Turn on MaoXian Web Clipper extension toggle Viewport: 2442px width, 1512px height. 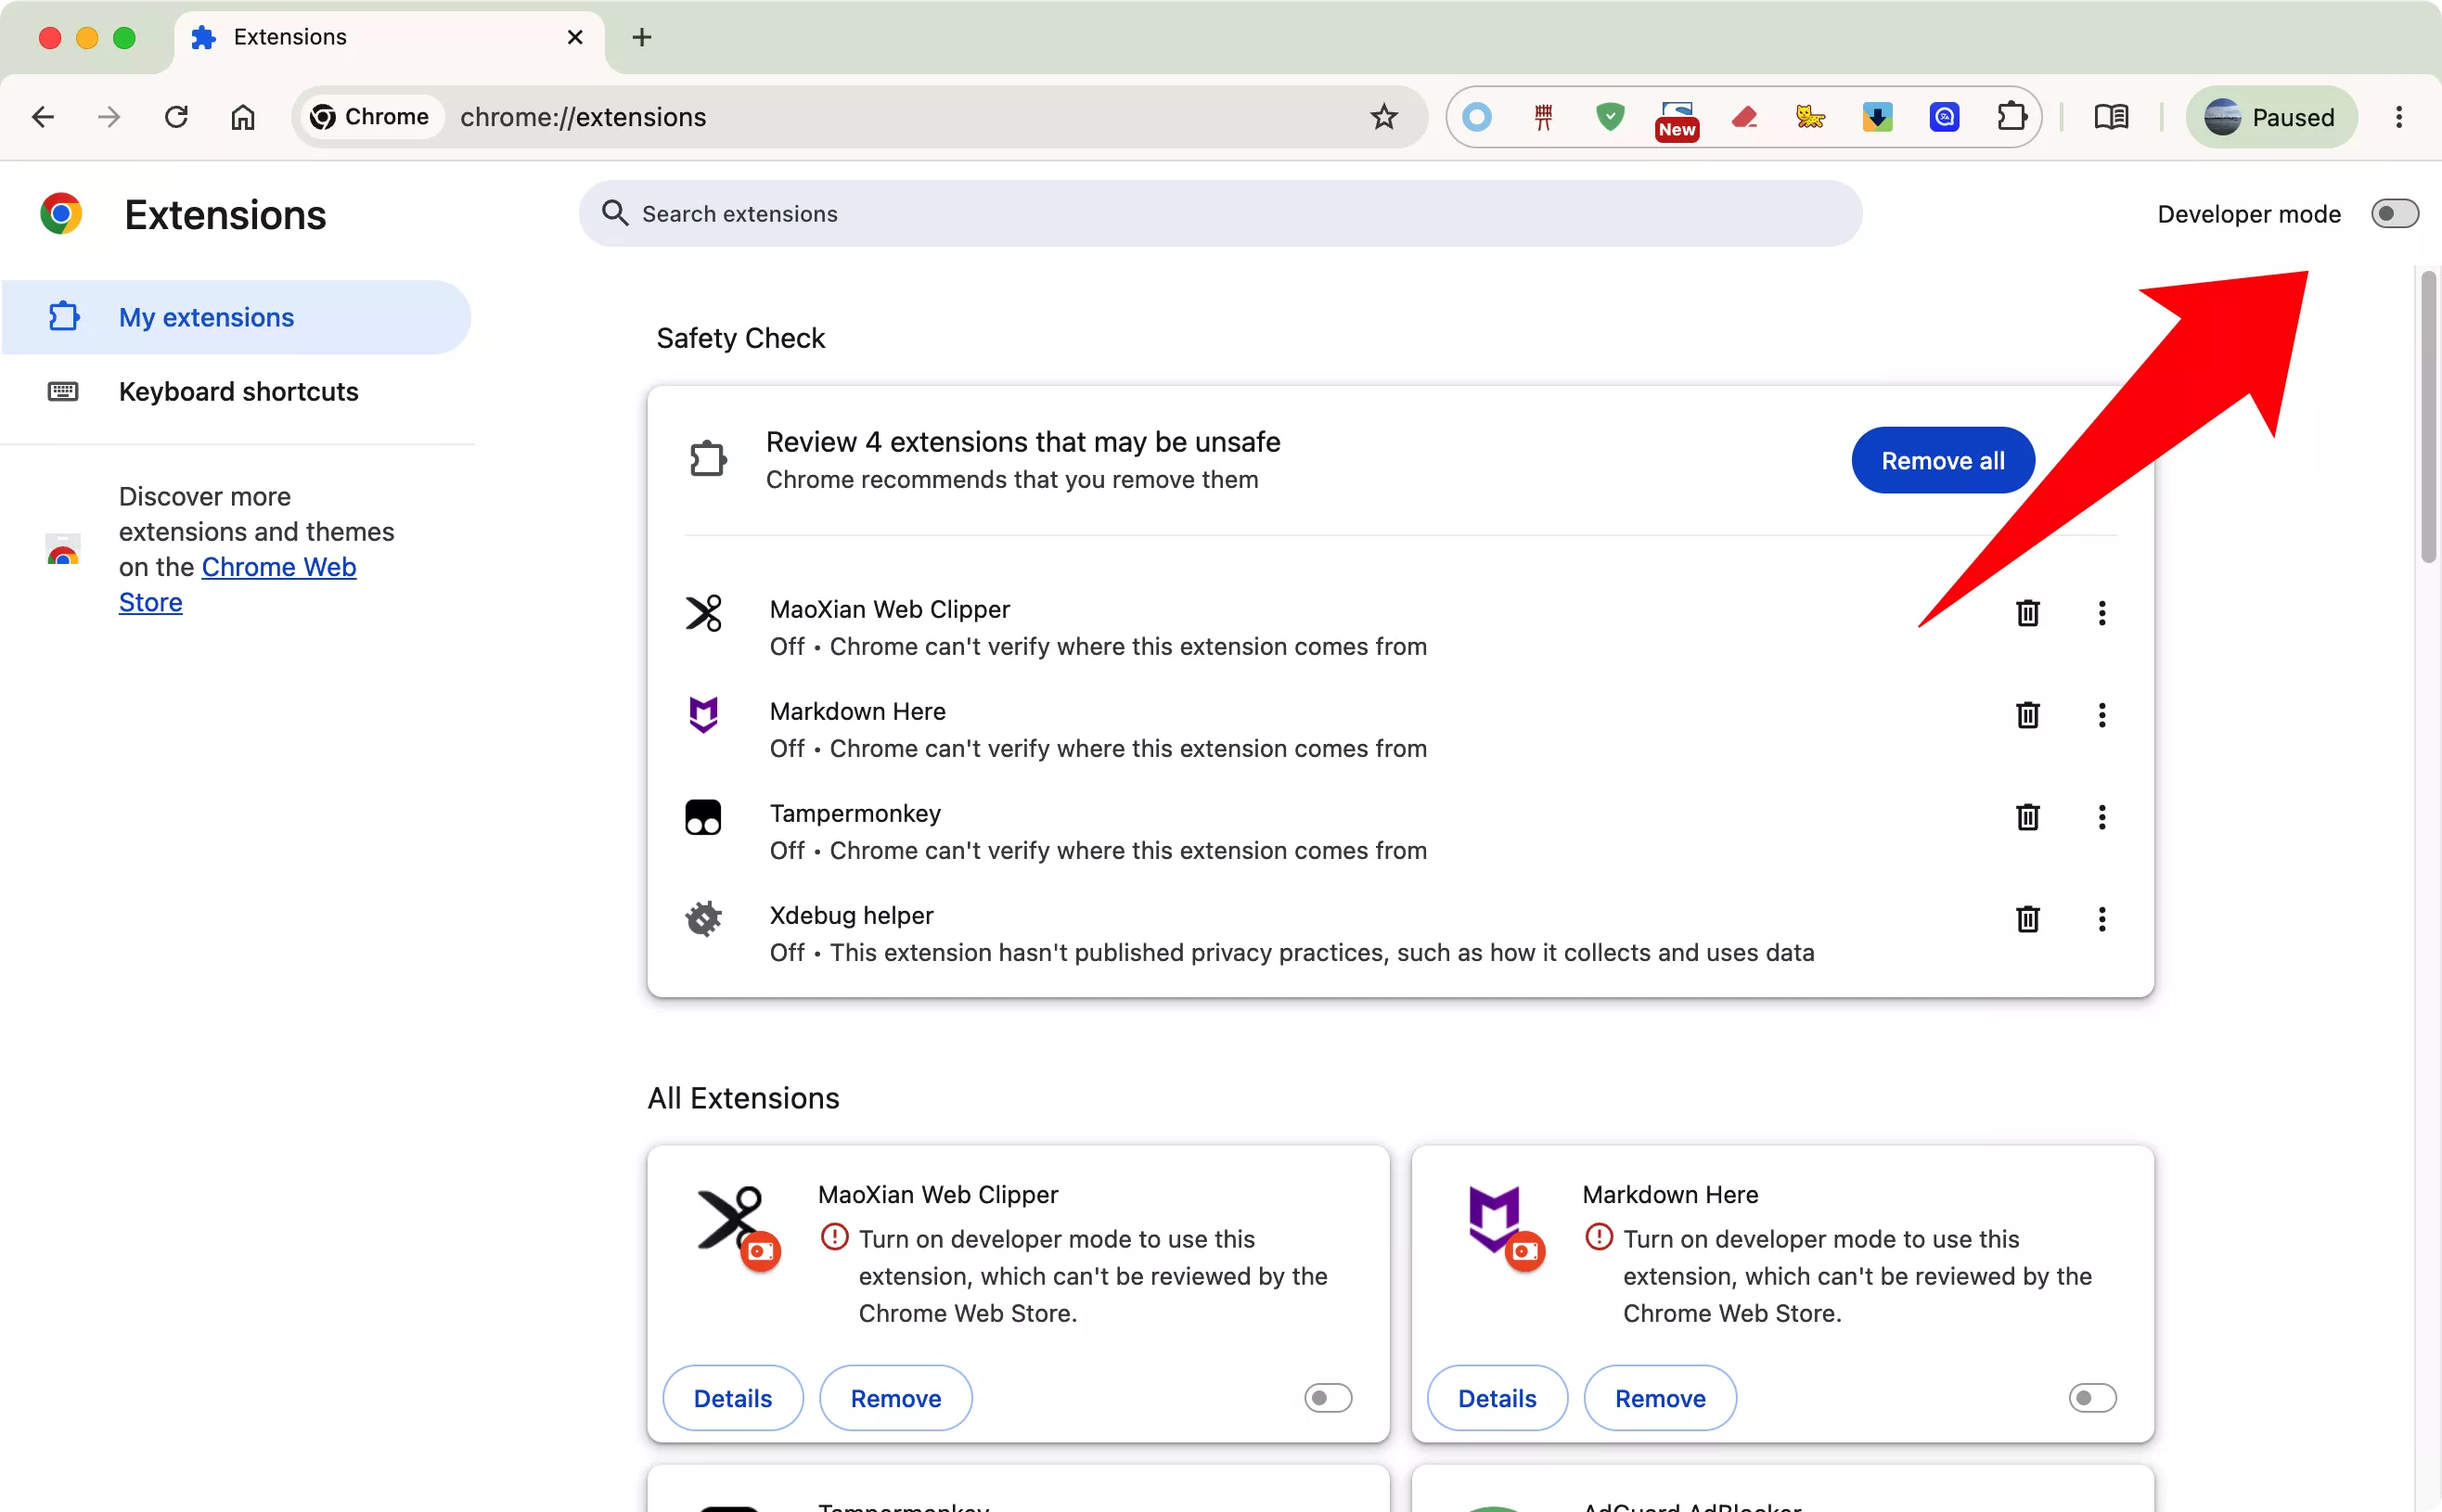[1328, 1397]
